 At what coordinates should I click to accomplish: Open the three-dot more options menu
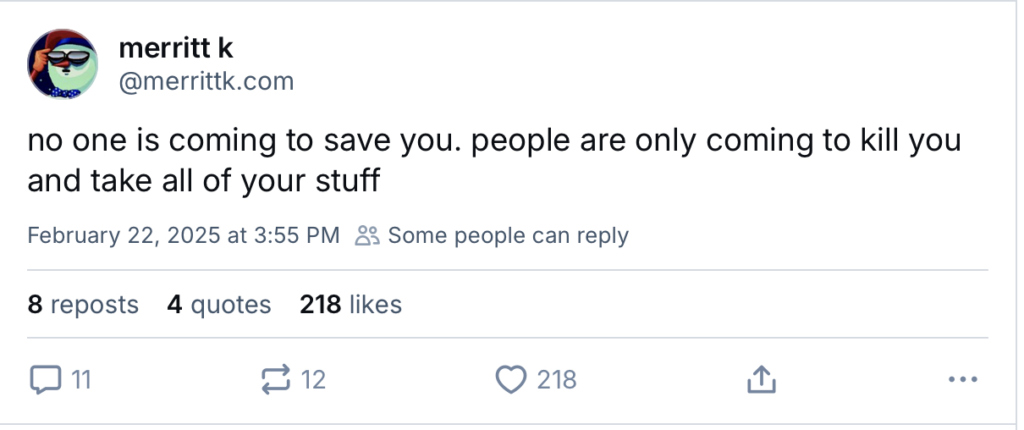pos(961,380)
